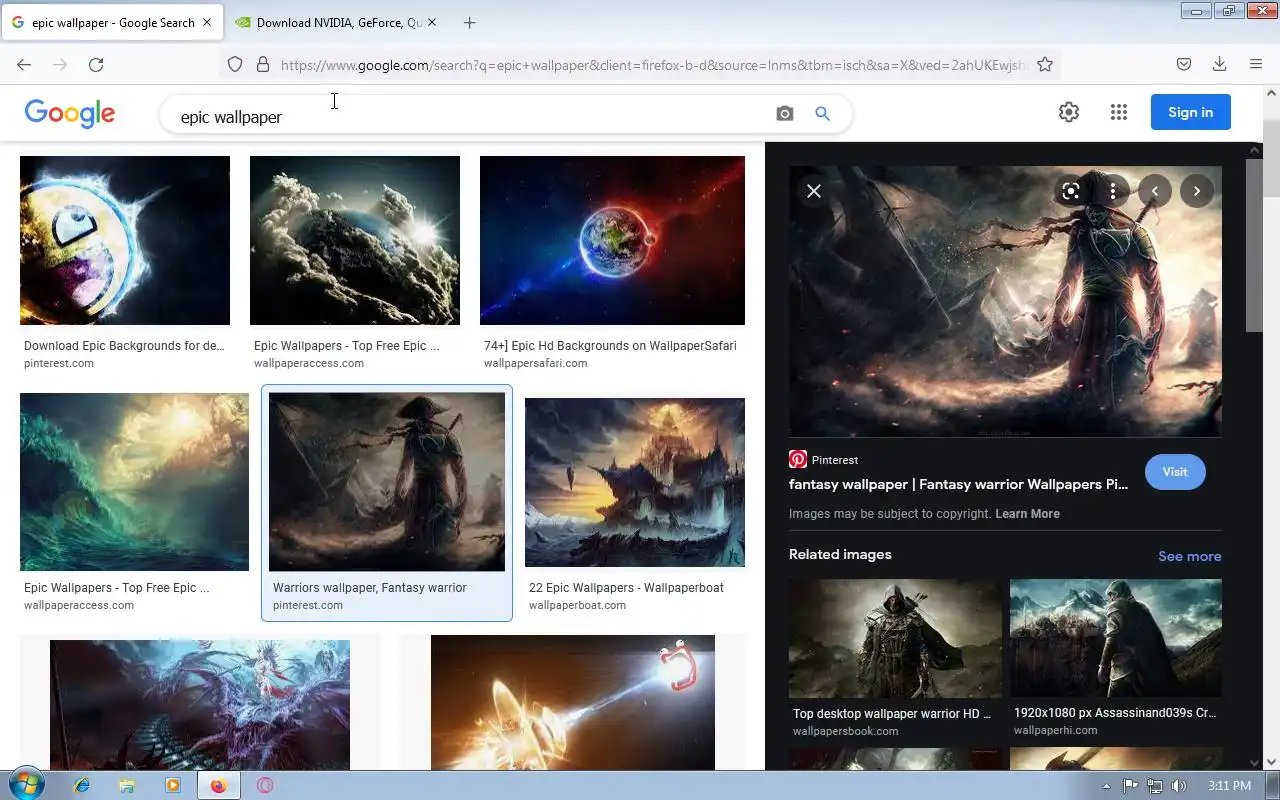Open the preview three-dot more options
Screen dimensions: 1280x800
click(x=1113, y=191)
